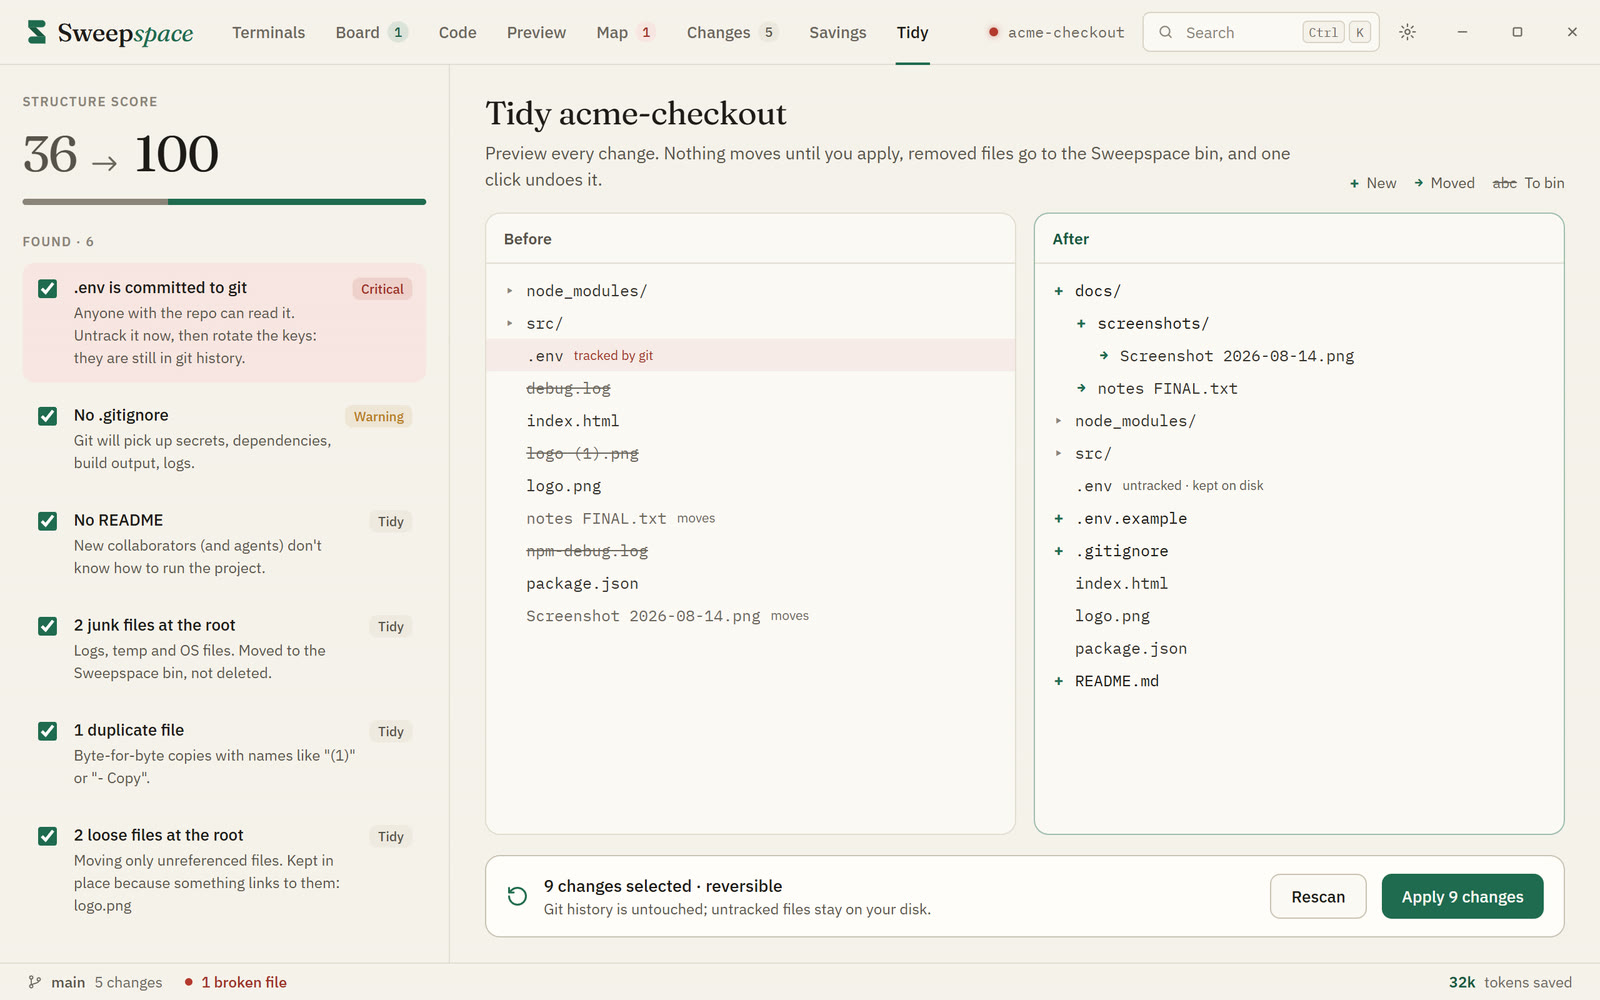1600x1000 pixels.
Task: Click '5 changes' in the status bar
Action: (128, 982)
